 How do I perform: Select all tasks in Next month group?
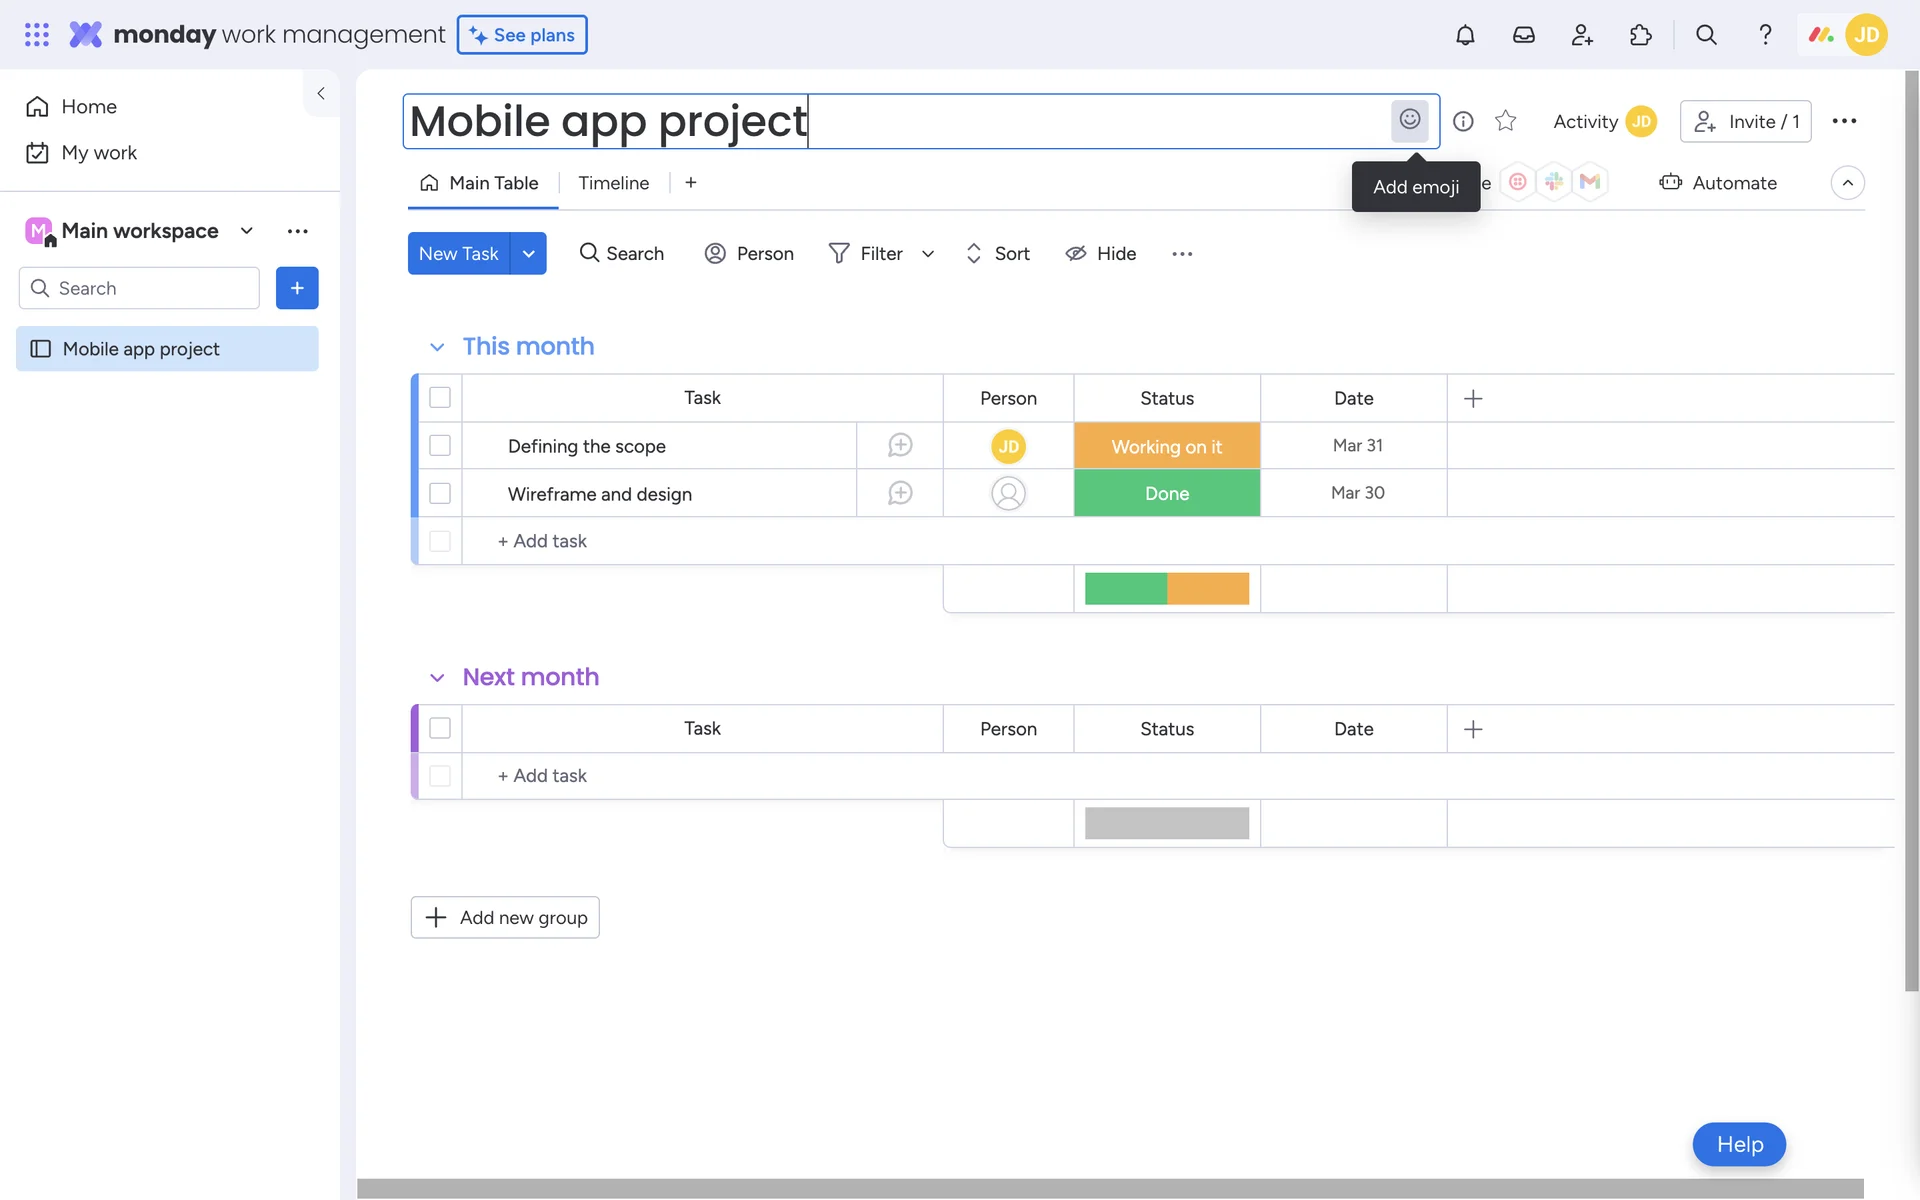[x=440, y=728]
